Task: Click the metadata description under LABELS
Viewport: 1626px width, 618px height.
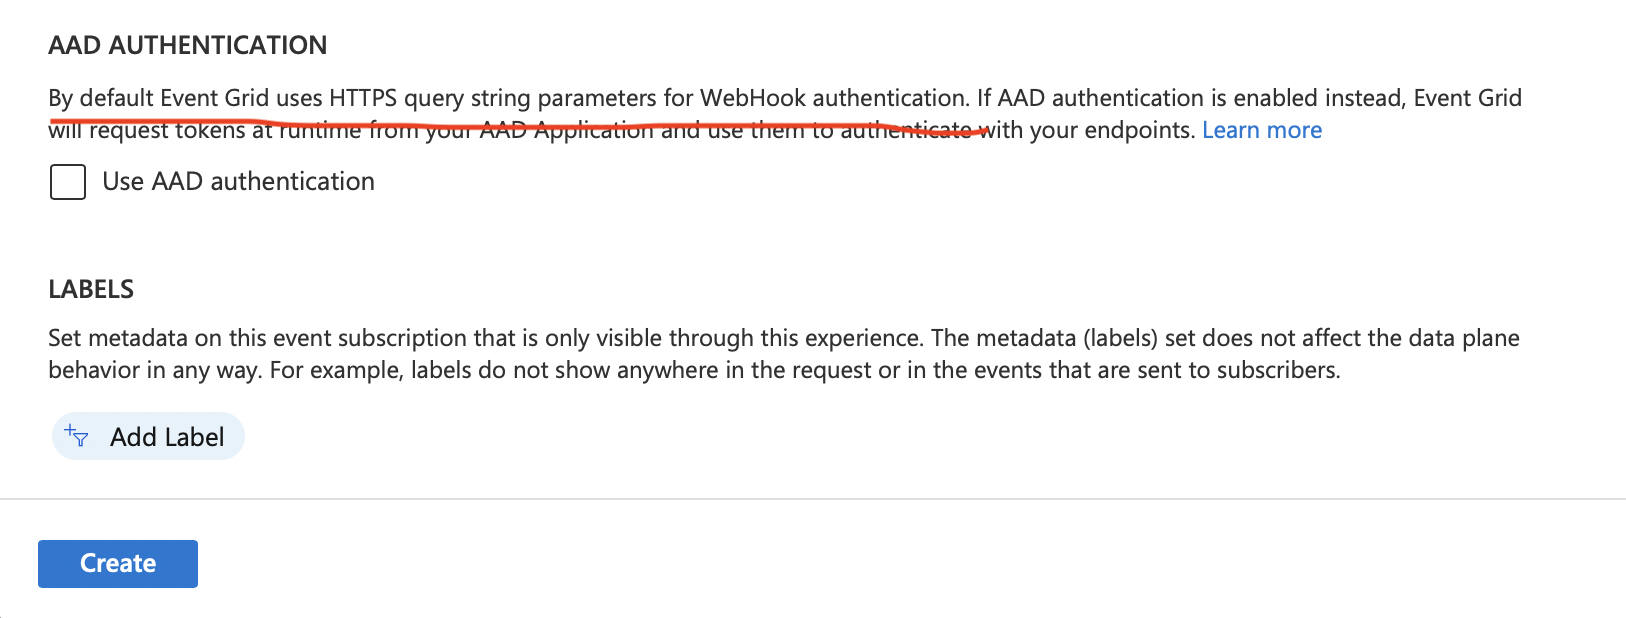Action: (x=780, y=353)
